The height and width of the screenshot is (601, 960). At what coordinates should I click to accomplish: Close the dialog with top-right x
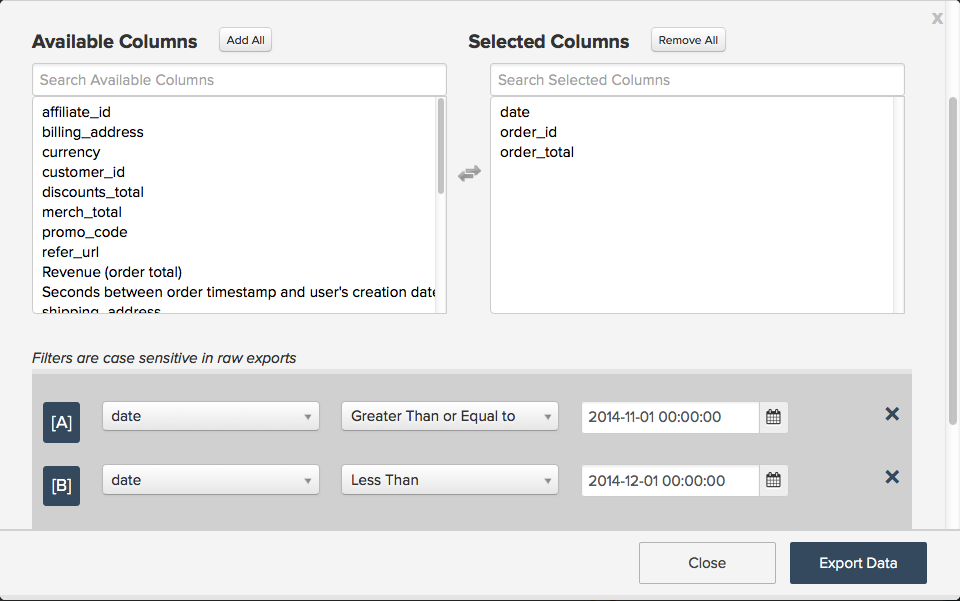[937, 18]
